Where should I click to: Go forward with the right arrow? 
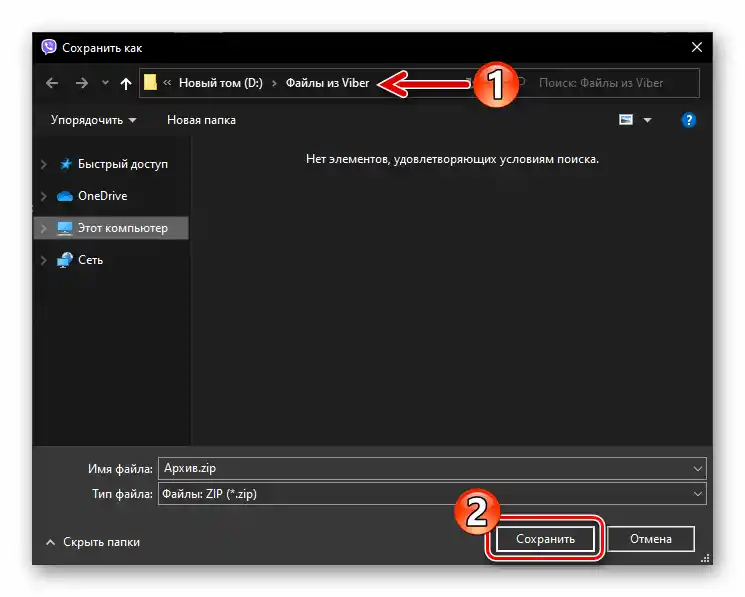[x=82, y=83]
